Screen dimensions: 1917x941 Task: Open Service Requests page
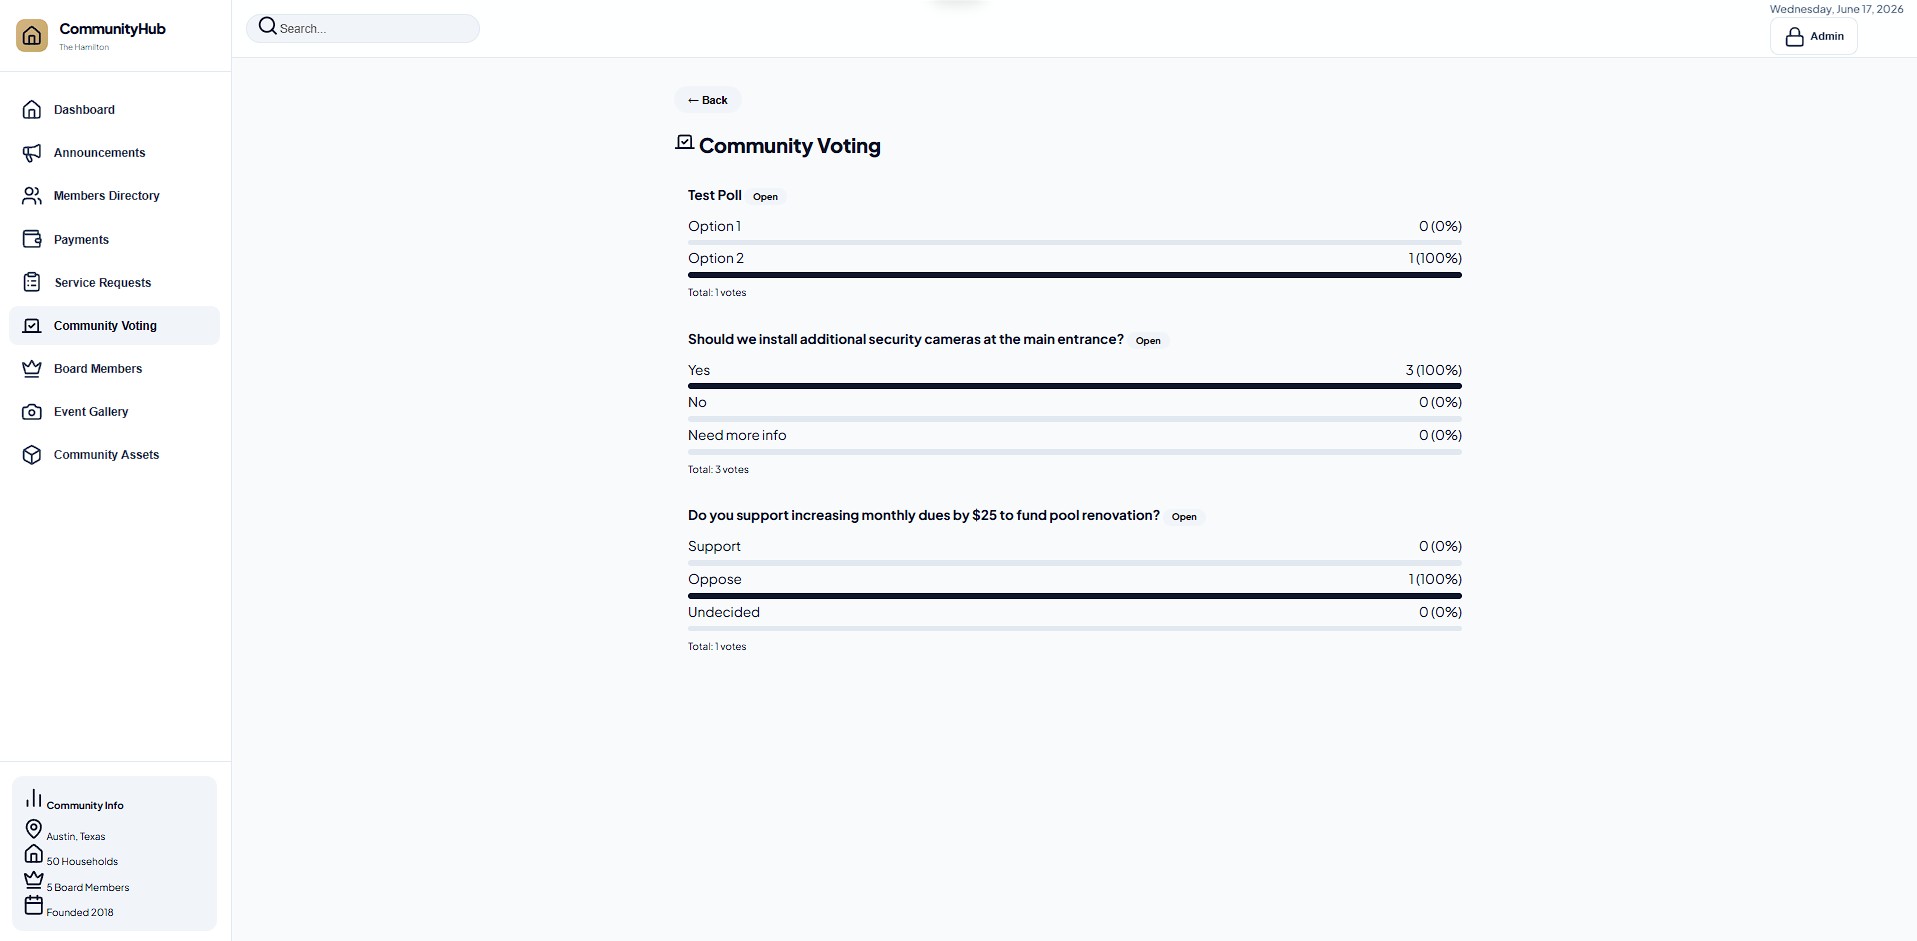114,283
